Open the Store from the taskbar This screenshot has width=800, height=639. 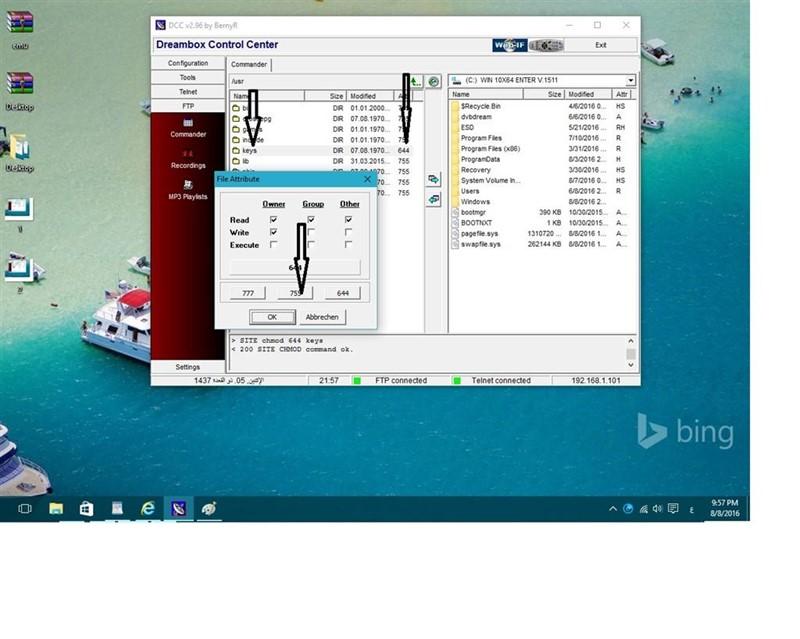(x=86, y=508)
